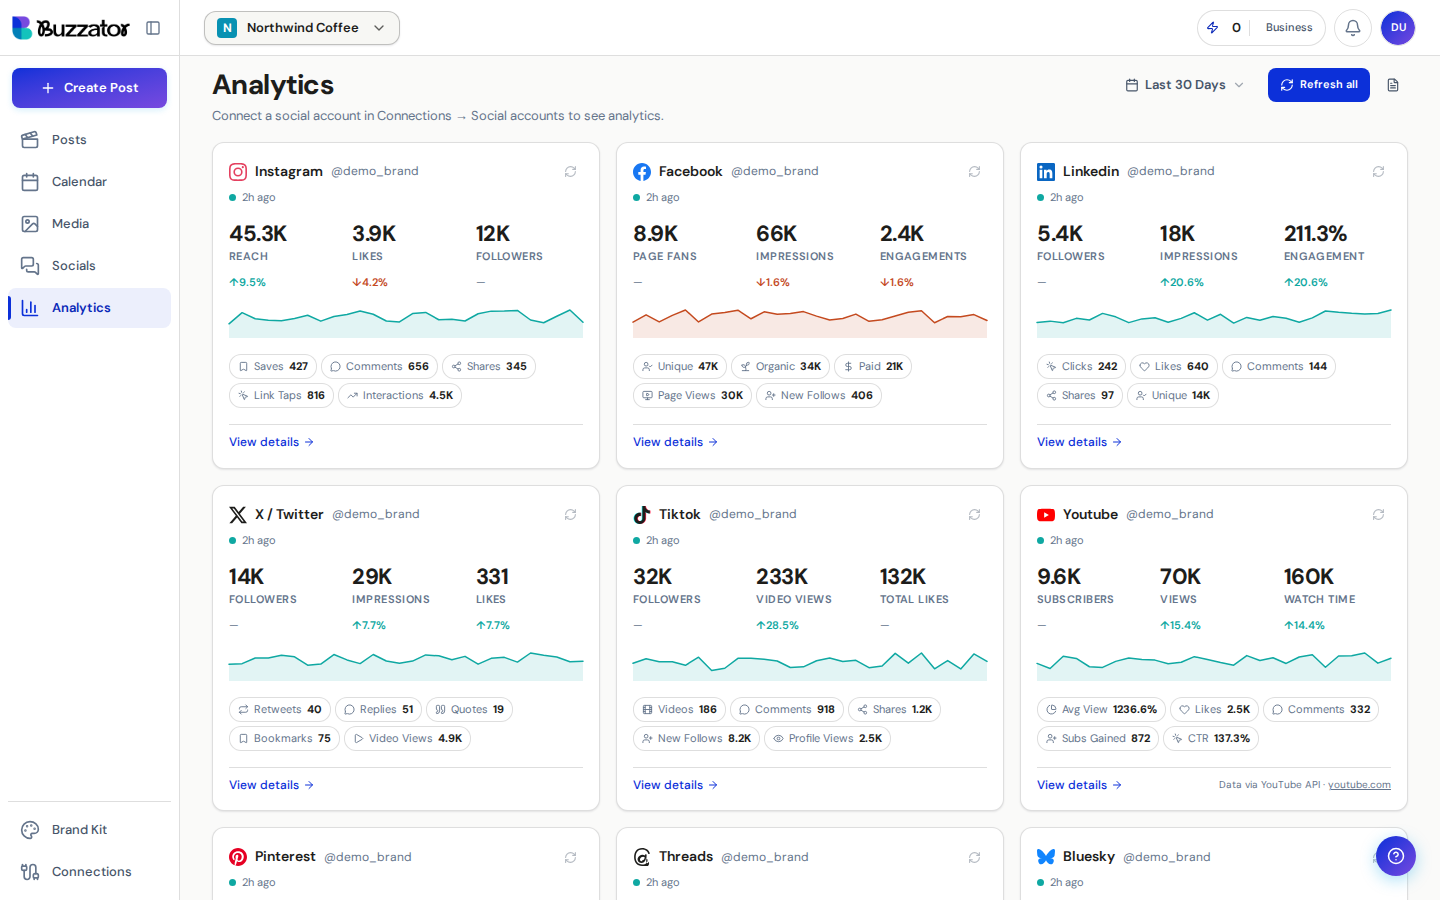The width and height of the screenshot is (1440, 900).
Task: Click the Subs Gained 872 chip
Action: point(1098,739)
